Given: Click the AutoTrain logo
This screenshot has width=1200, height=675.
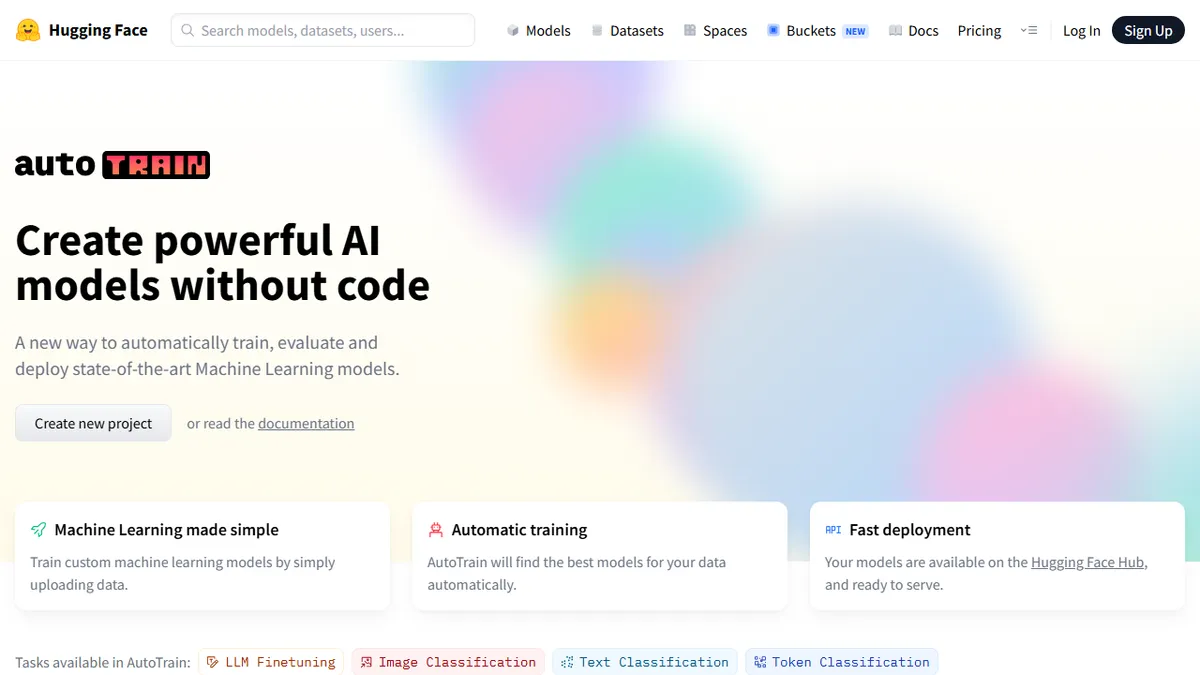Looking at the screenshot, I should 112,165.
